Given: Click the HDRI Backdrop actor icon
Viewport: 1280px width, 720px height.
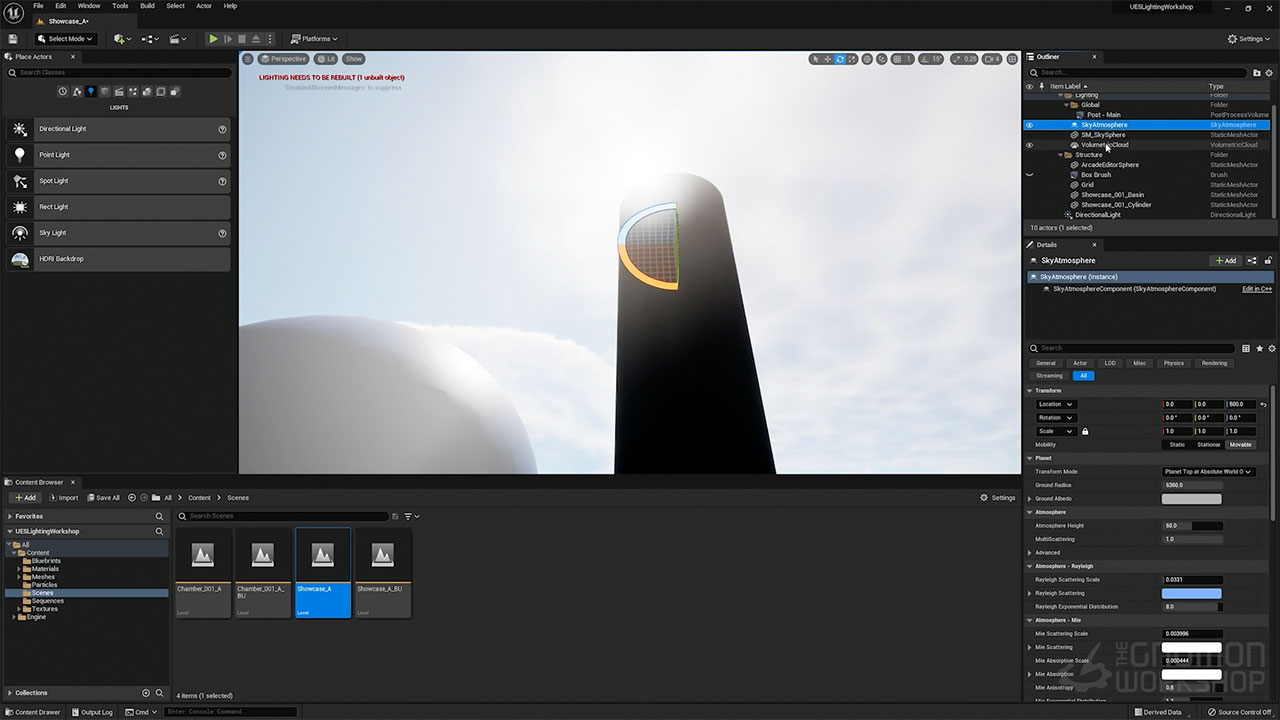Looking at the screenshot, I should click(20, 259).
